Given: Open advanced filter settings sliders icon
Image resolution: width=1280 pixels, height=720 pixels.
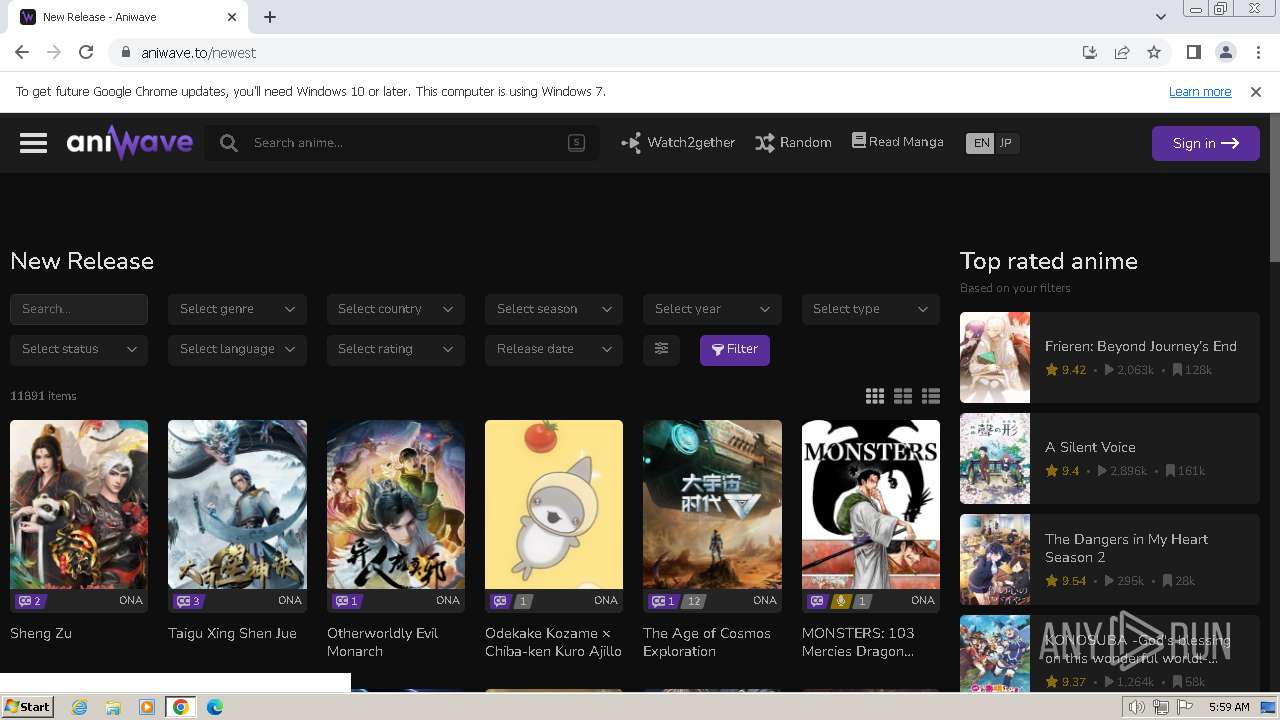Looking at the screenshot, I should [x=661, y=349].
